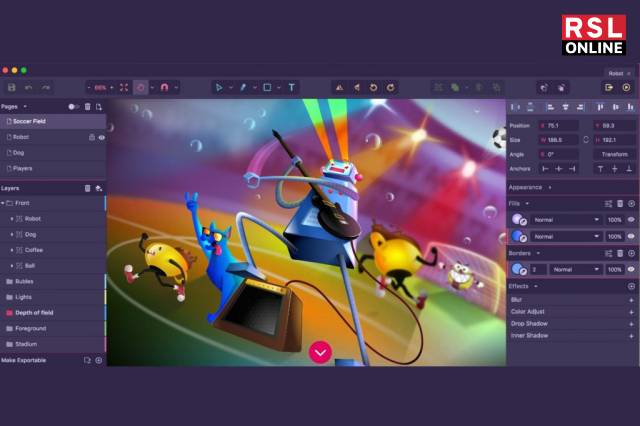Screen dimensions: 640x426
Task: Align the selection to horizontal center
Action: 565,107
